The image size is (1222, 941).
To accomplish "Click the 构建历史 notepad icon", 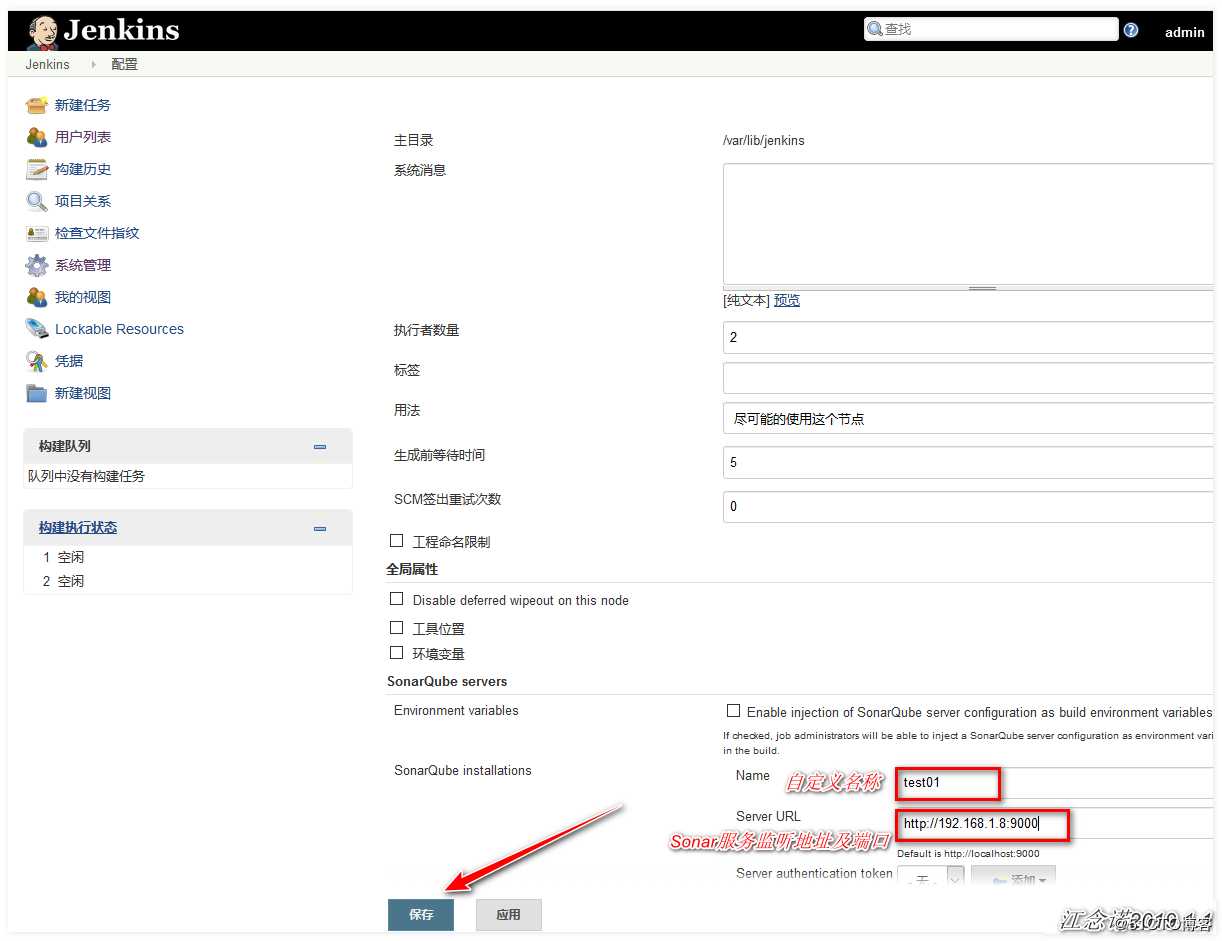I will (x=37, y=169).
